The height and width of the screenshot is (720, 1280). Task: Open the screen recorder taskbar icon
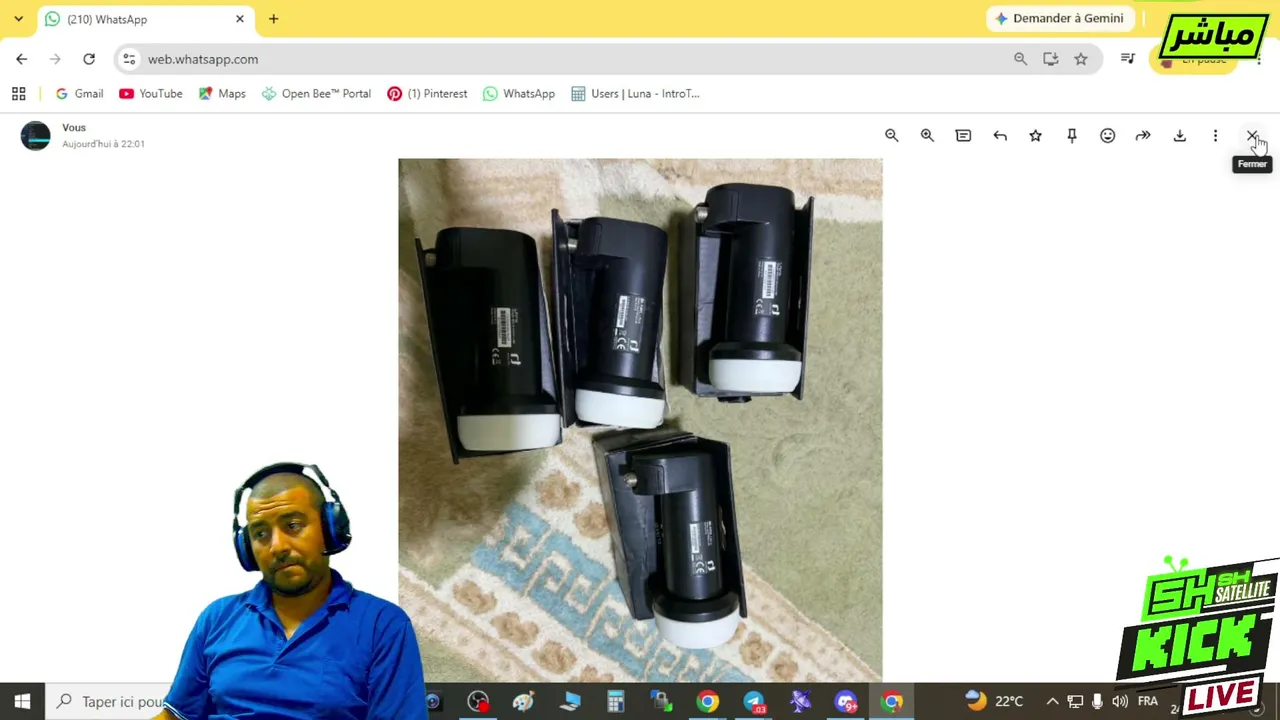point(478,701)
